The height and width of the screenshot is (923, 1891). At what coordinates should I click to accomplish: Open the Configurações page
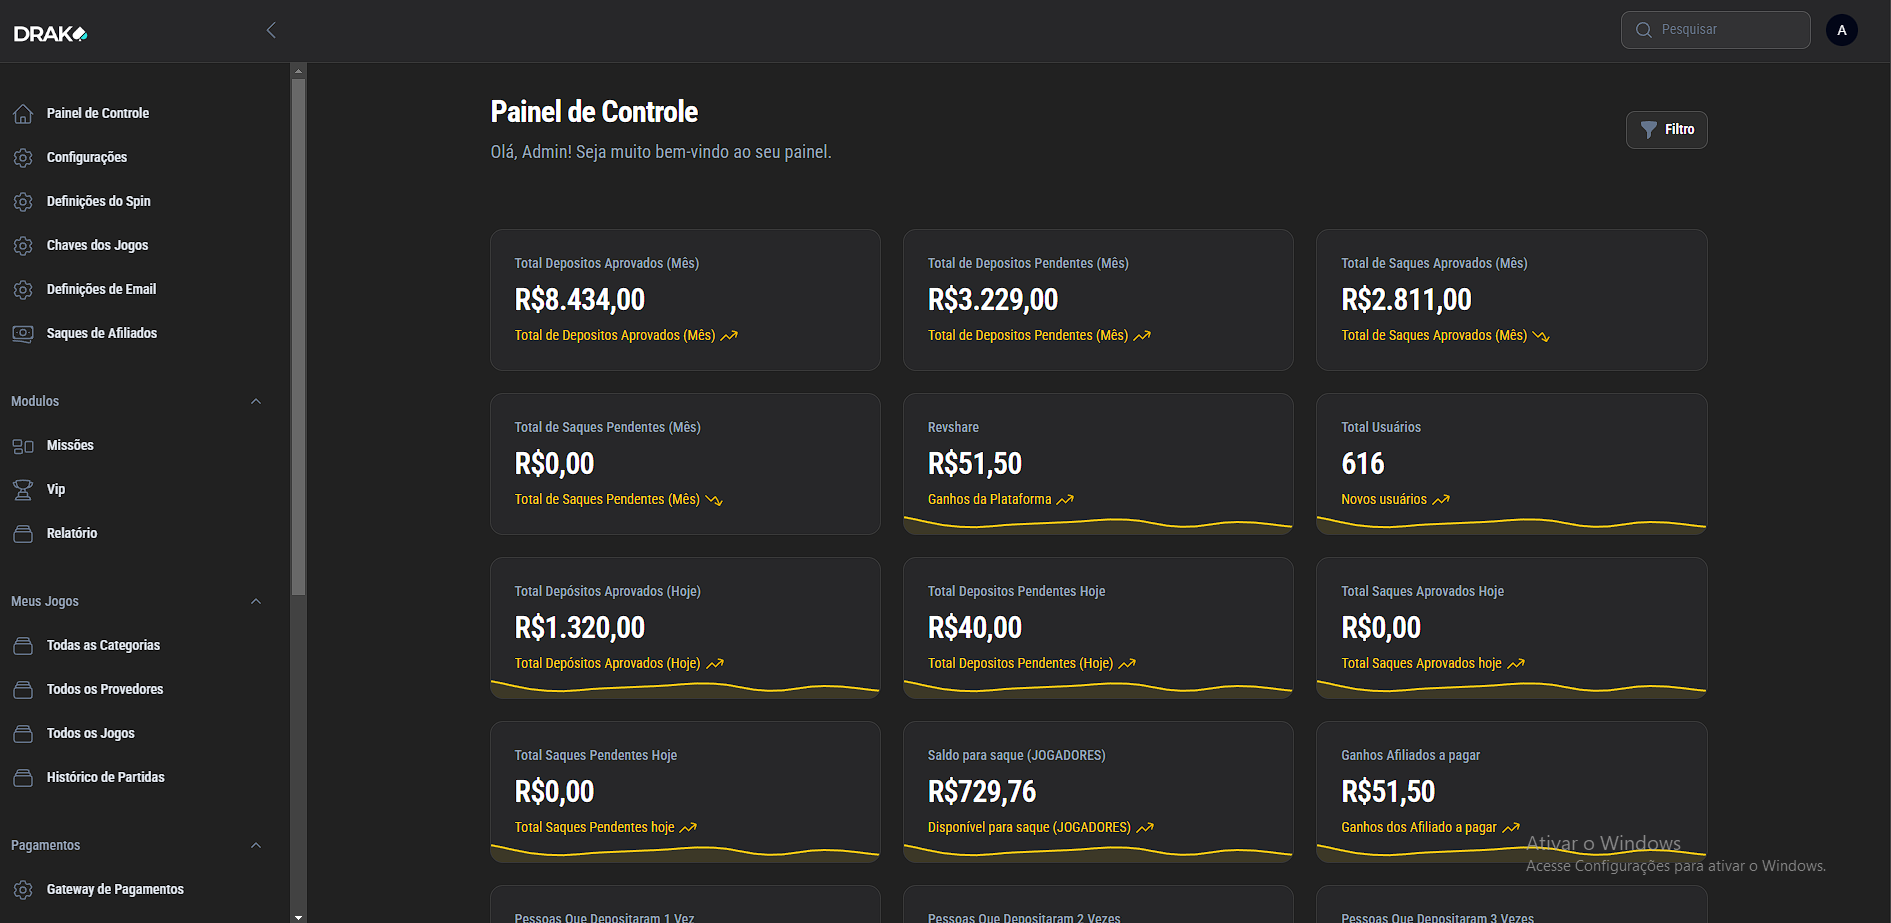(87, 157)
